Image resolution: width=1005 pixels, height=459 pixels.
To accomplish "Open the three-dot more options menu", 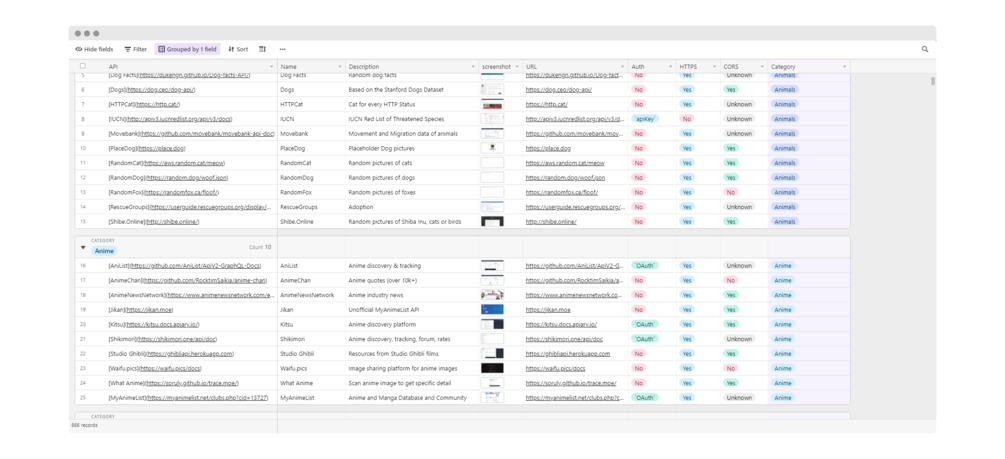I will (x=283, y=49).
